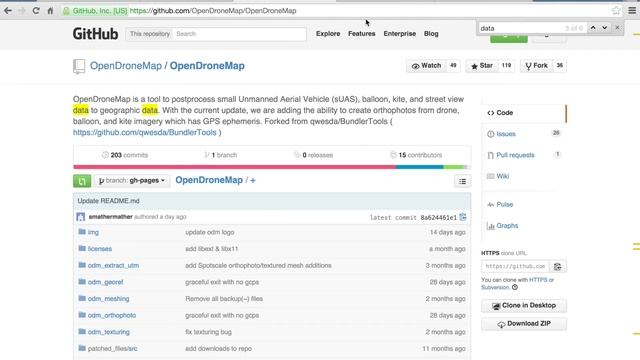Screen dimensions: 640x360
Task: Click the latest commit hash 8a624461e1
Action: point(439,218)
